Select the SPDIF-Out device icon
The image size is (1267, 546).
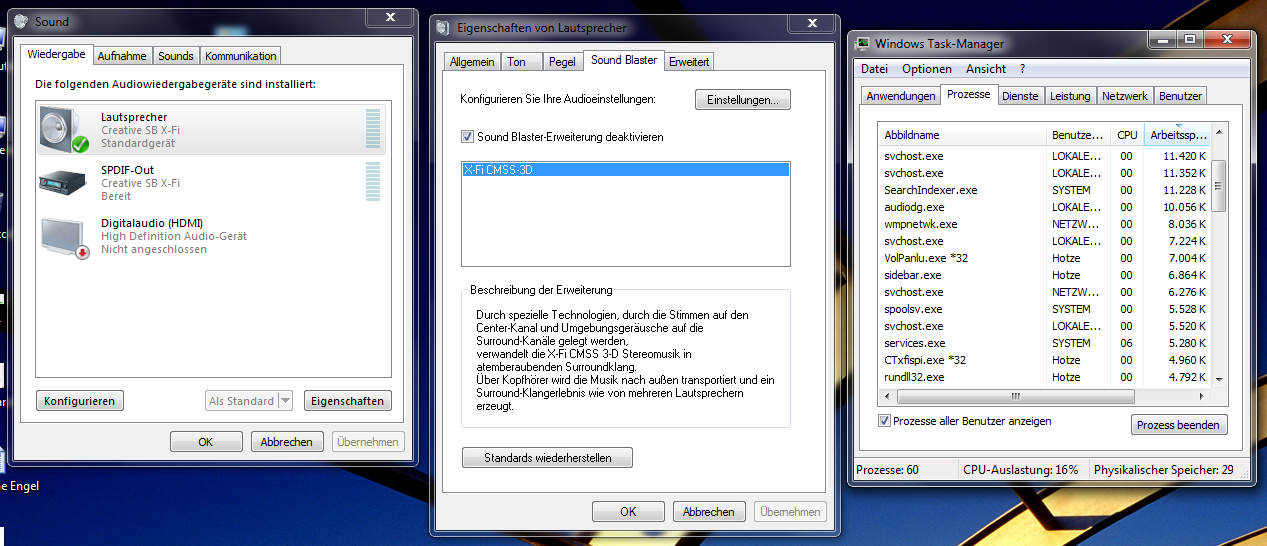[x=65, y=183]
